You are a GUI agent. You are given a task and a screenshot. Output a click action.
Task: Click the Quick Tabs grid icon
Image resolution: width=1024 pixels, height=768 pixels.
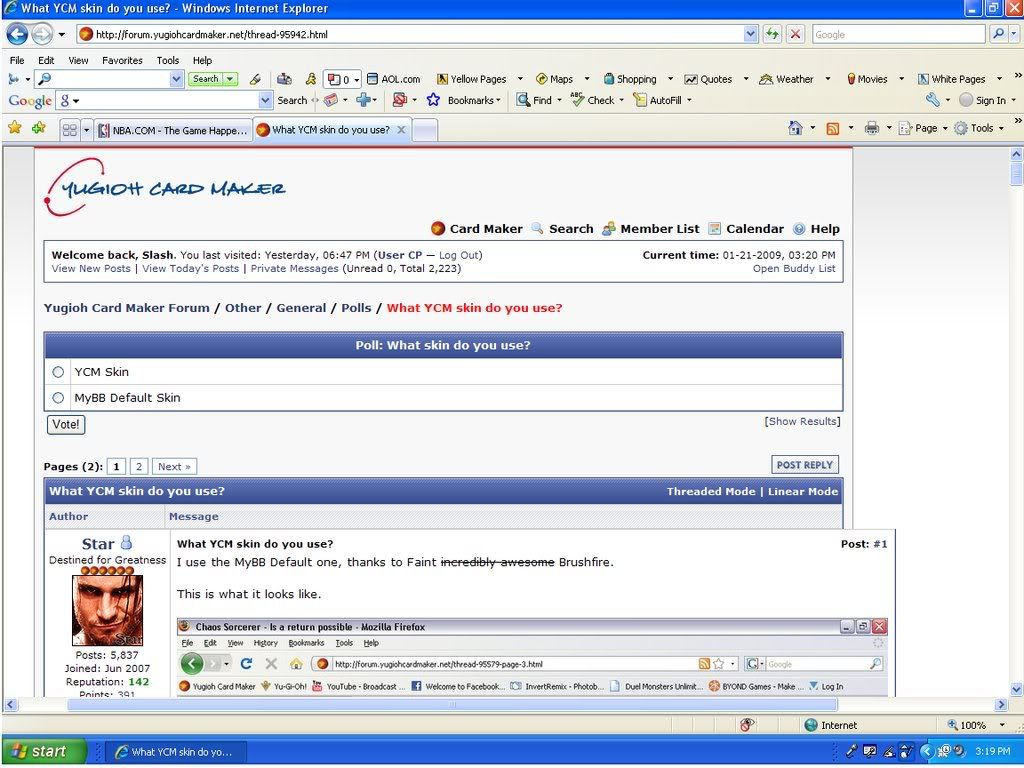point(69,129)
